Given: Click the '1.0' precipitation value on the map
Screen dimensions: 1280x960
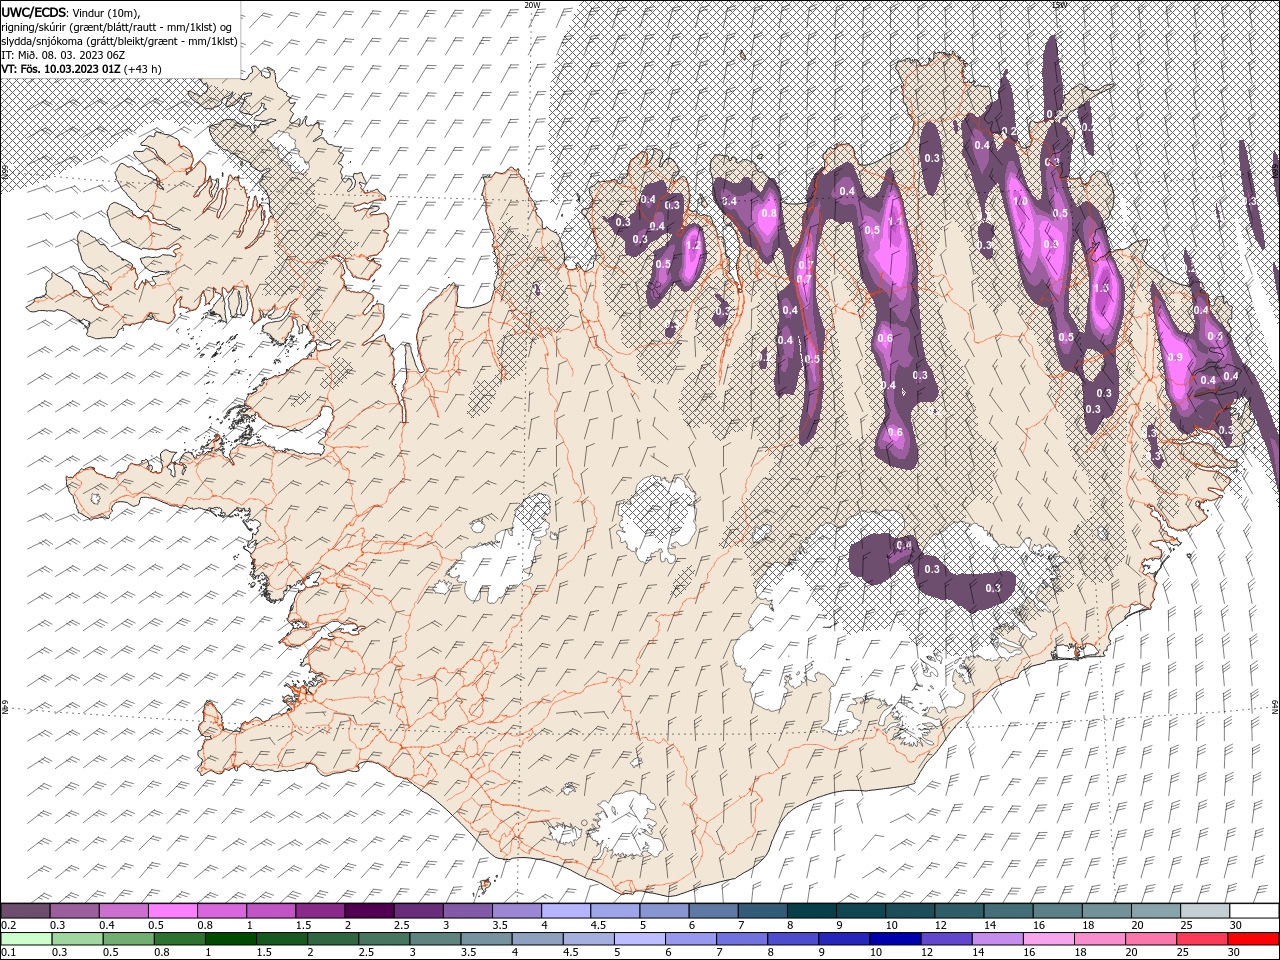Looking at the screenshot, I should (x=1021, y=202).
